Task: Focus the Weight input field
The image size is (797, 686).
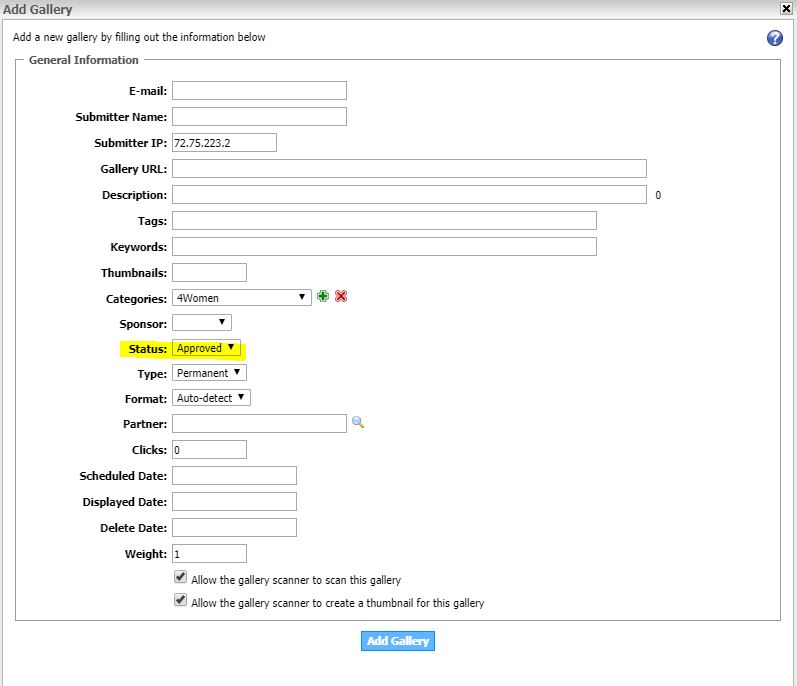Action: pyautogui.click(x=209, y=553)
